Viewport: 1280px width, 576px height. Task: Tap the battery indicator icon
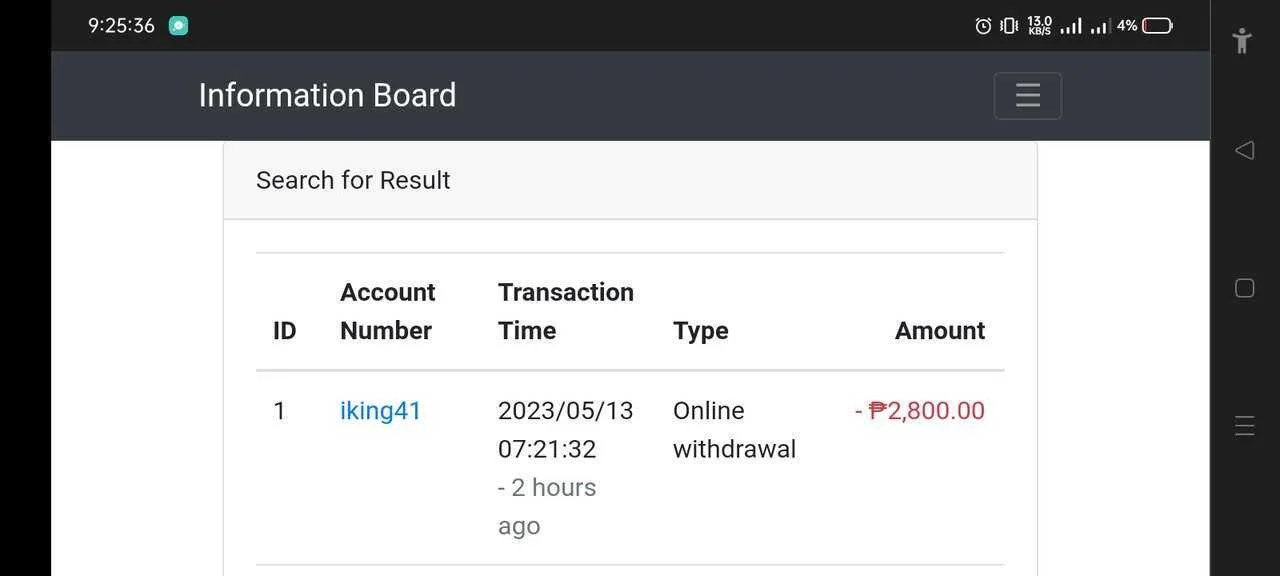[1157, 26]
